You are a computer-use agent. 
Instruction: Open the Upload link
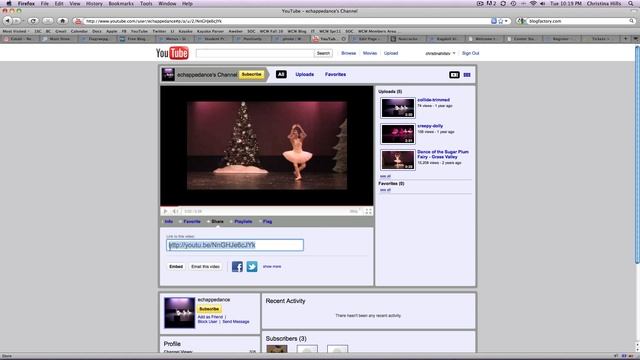(391, 53)
